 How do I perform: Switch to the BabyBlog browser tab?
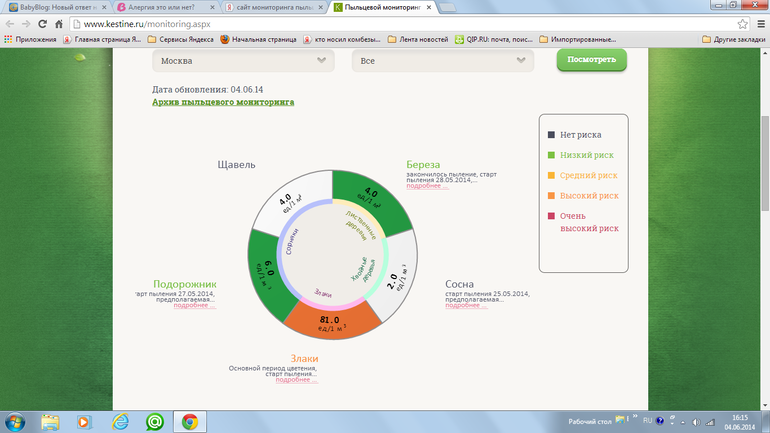57,7
